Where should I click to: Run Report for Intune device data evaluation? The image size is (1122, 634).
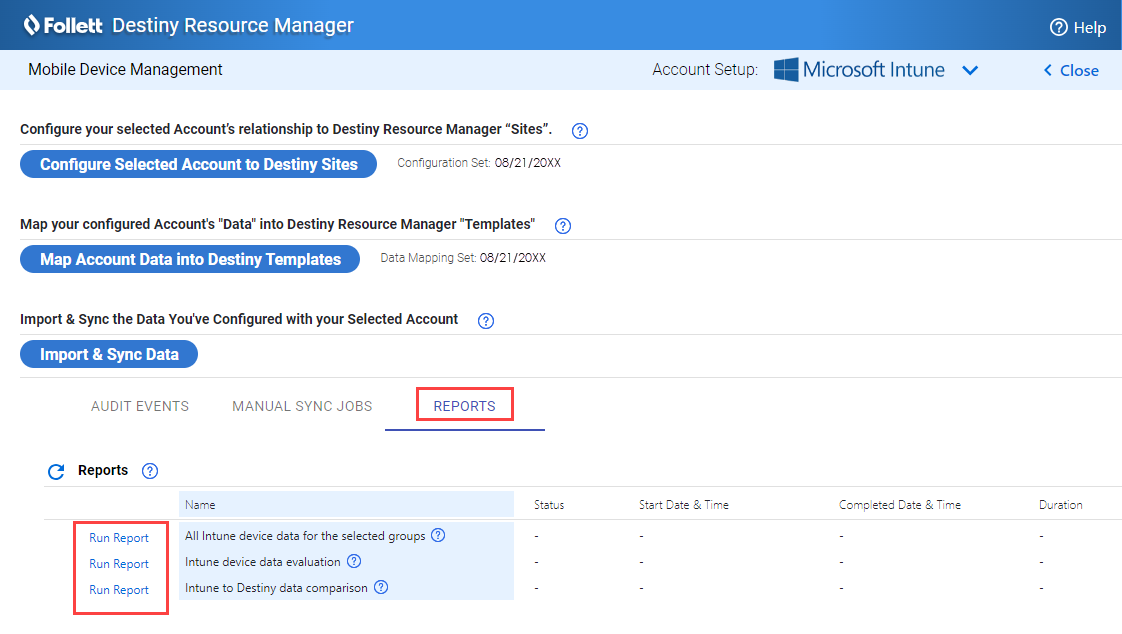click(x=120, y=563)
